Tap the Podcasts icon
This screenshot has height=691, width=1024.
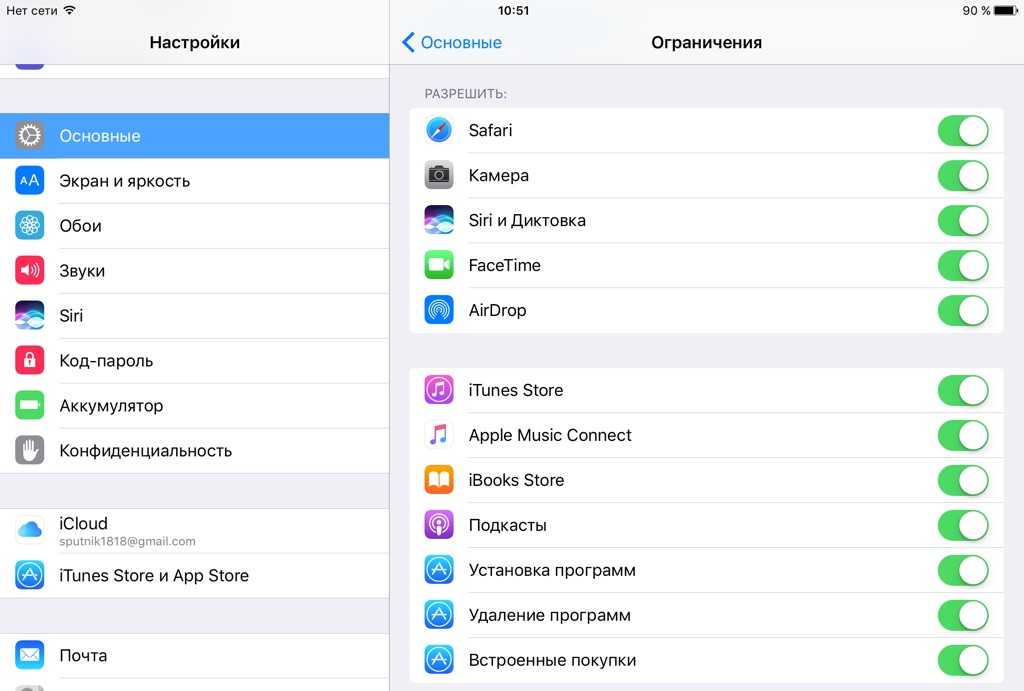point(439,525)
